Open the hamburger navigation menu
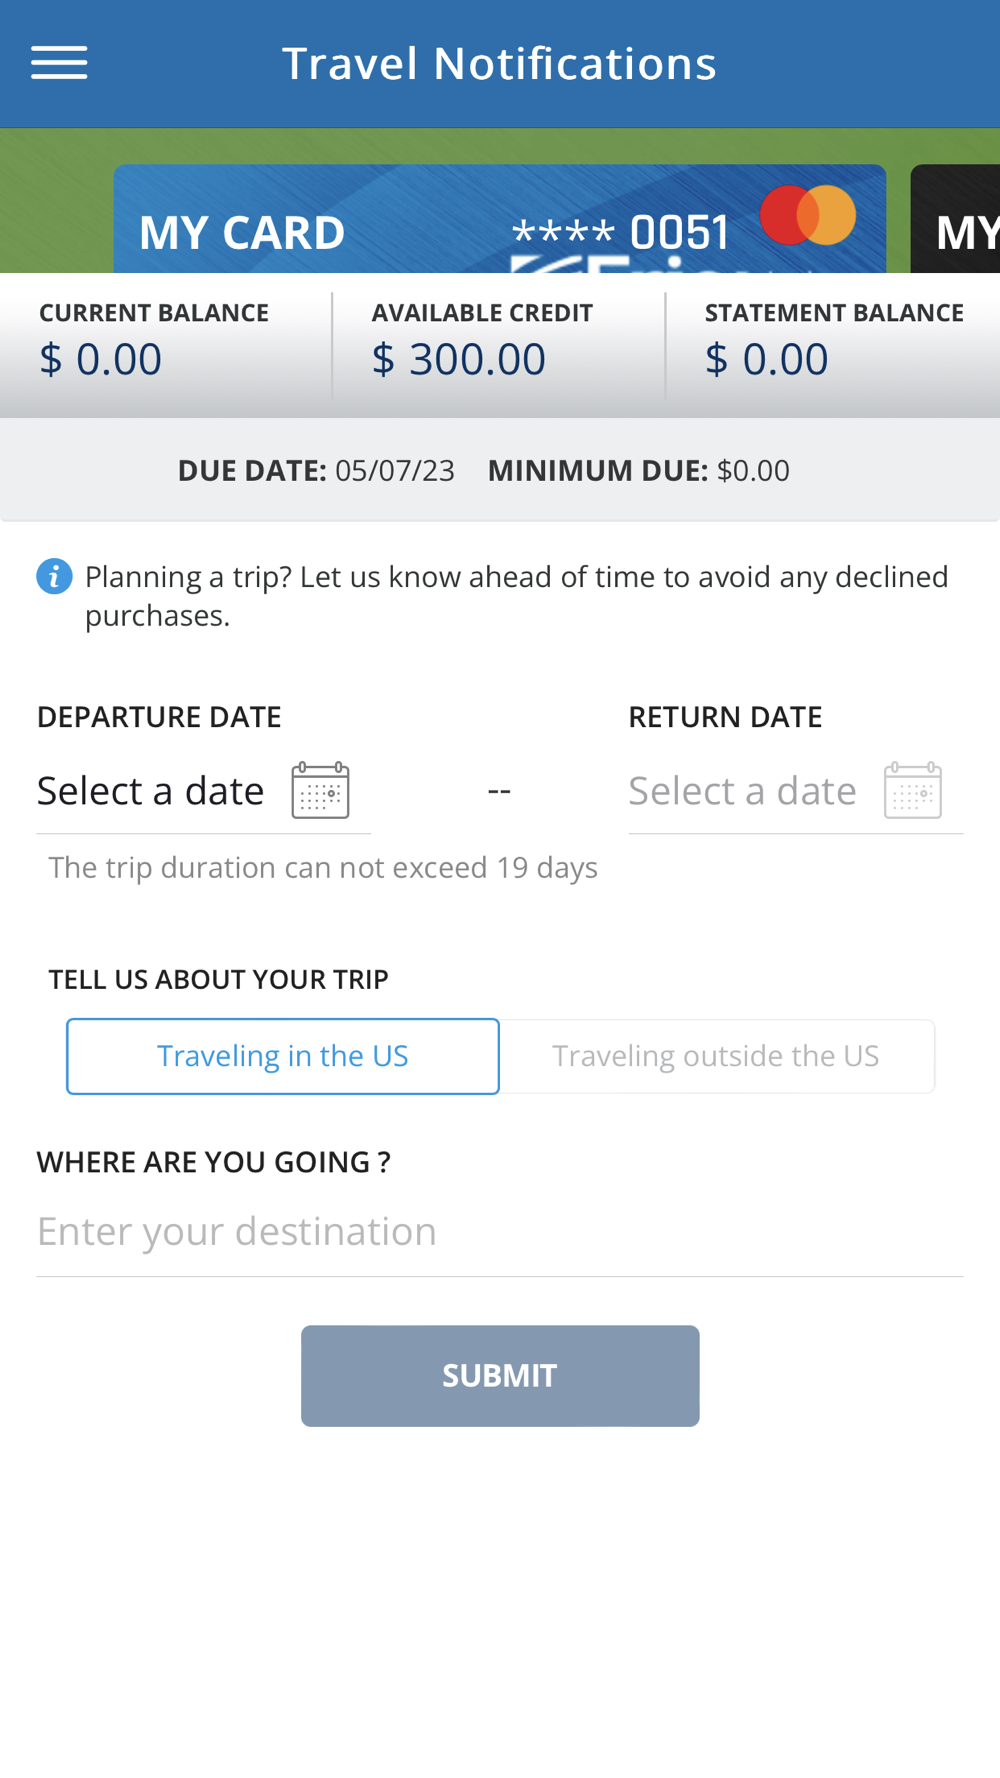The width and height of the screenshot is (1000, 1778). pos(59,63)
